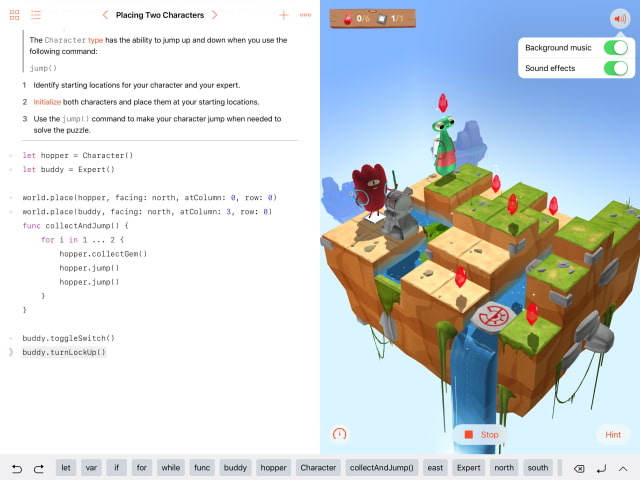Tap the green hopper character in the world

(x=444, y=146)
